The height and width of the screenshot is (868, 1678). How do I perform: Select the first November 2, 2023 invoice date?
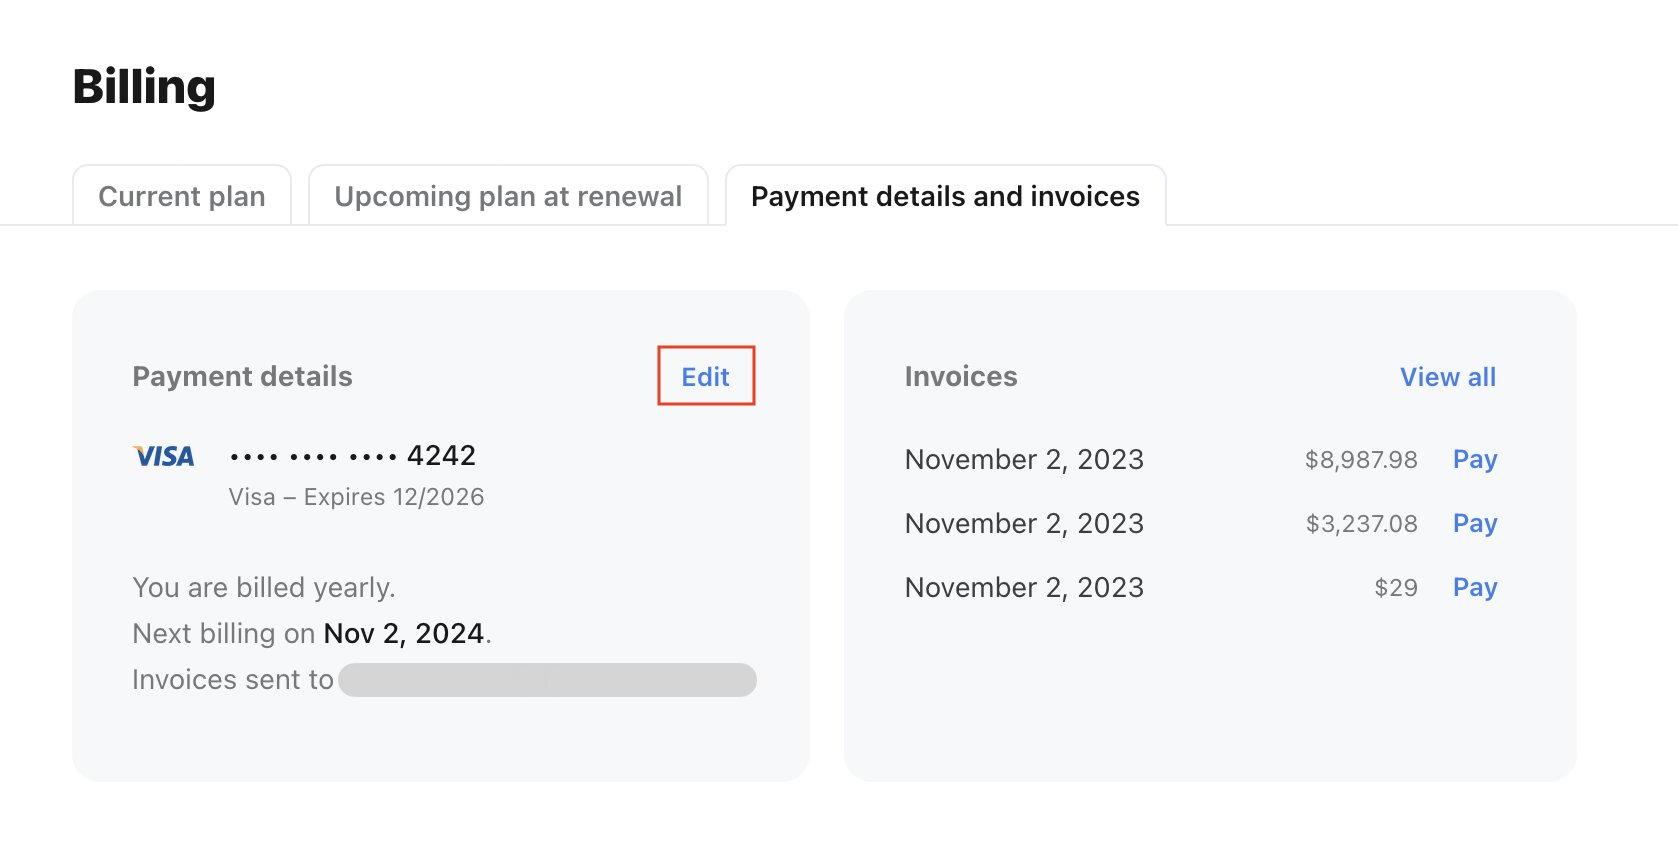[x=1024, y=459]
